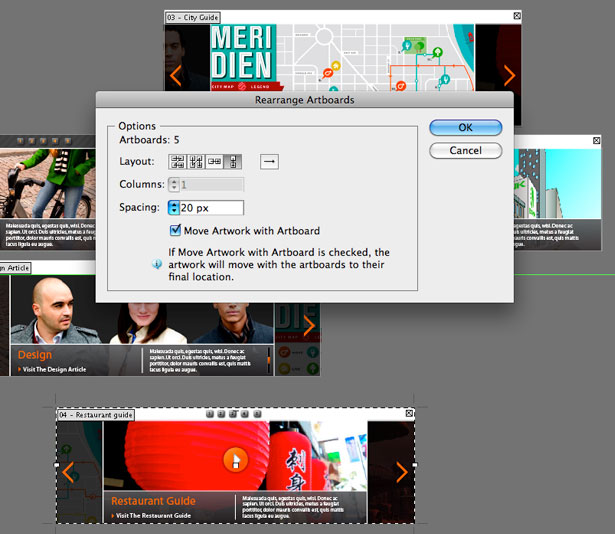The height and width of the screenshot is (534, 615).
Task: Click first pagination dot on Restaurant guide artboard
Action: 210,414
